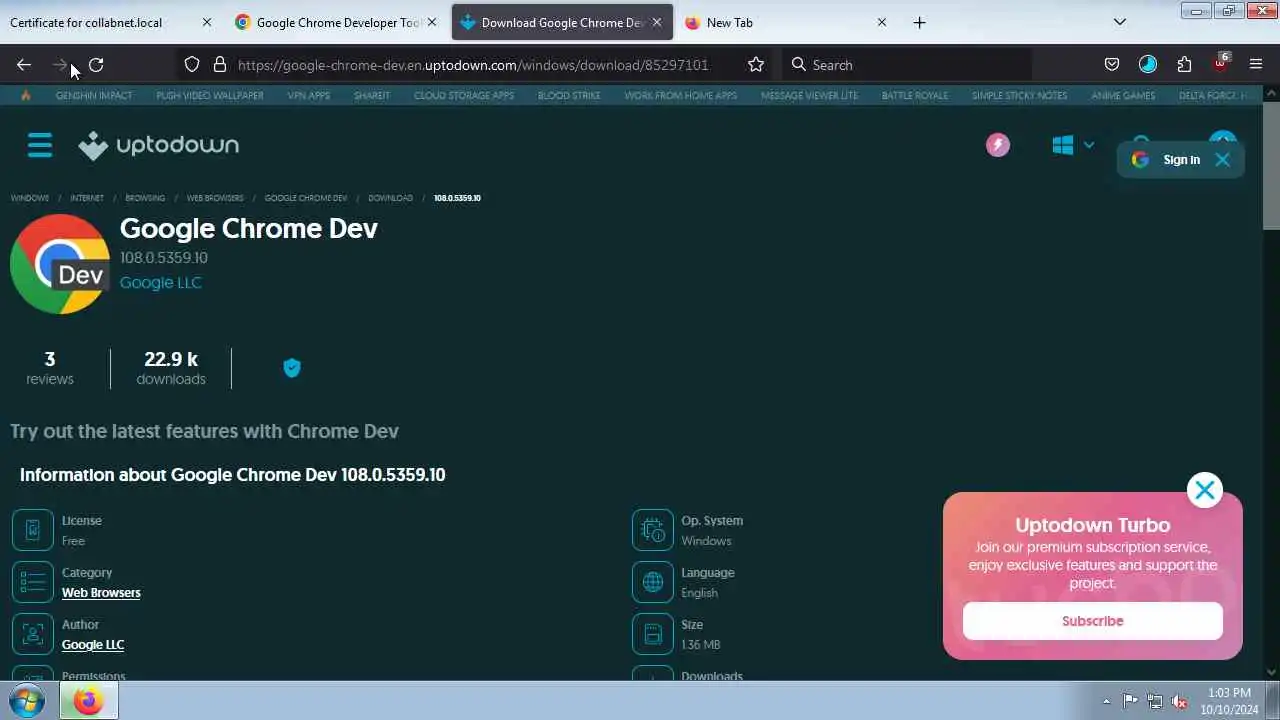The height and width of the screenshot is (720, 1280).
Task: Click the 22.9 k downloads stat
Action: [x=171, y=368]
